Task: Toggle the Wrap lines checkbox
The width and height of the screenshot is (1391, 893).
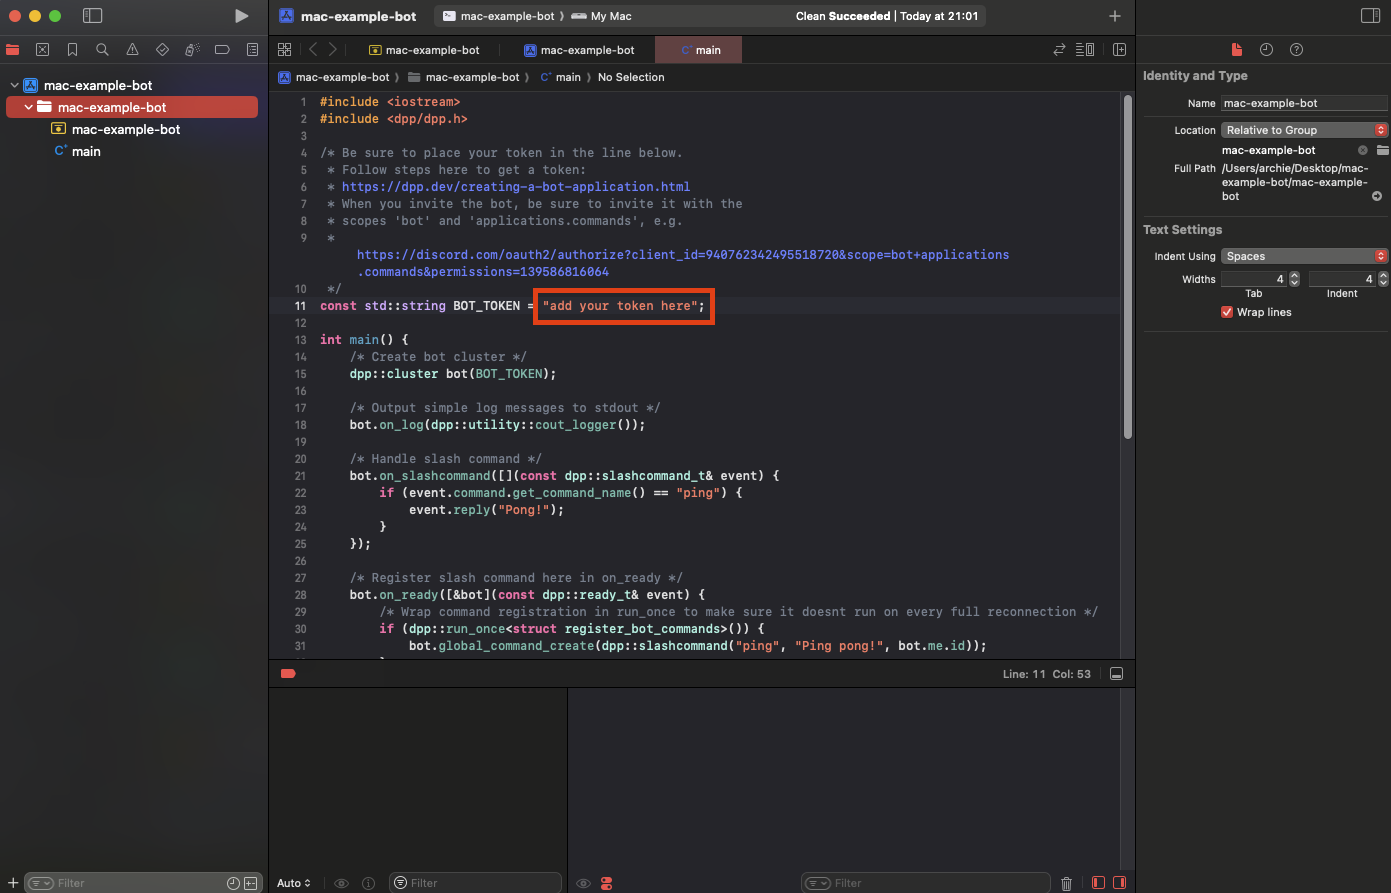Action: 1227,312
